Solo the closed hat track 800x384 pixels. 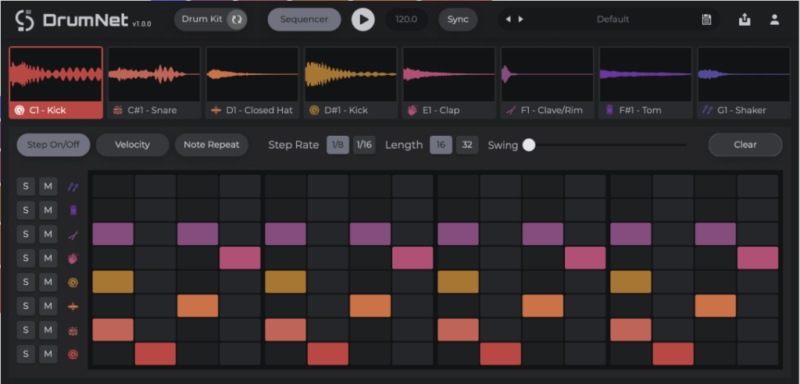(26, 306)
